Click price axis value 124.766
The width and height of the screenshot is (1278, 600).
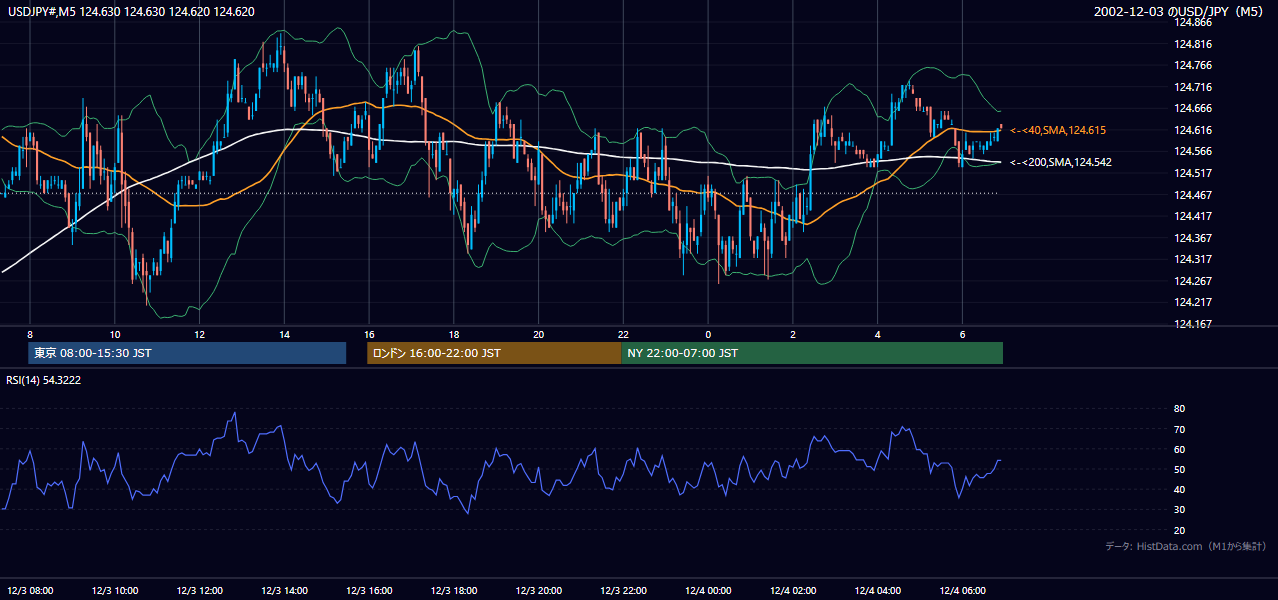point(1194,65)
